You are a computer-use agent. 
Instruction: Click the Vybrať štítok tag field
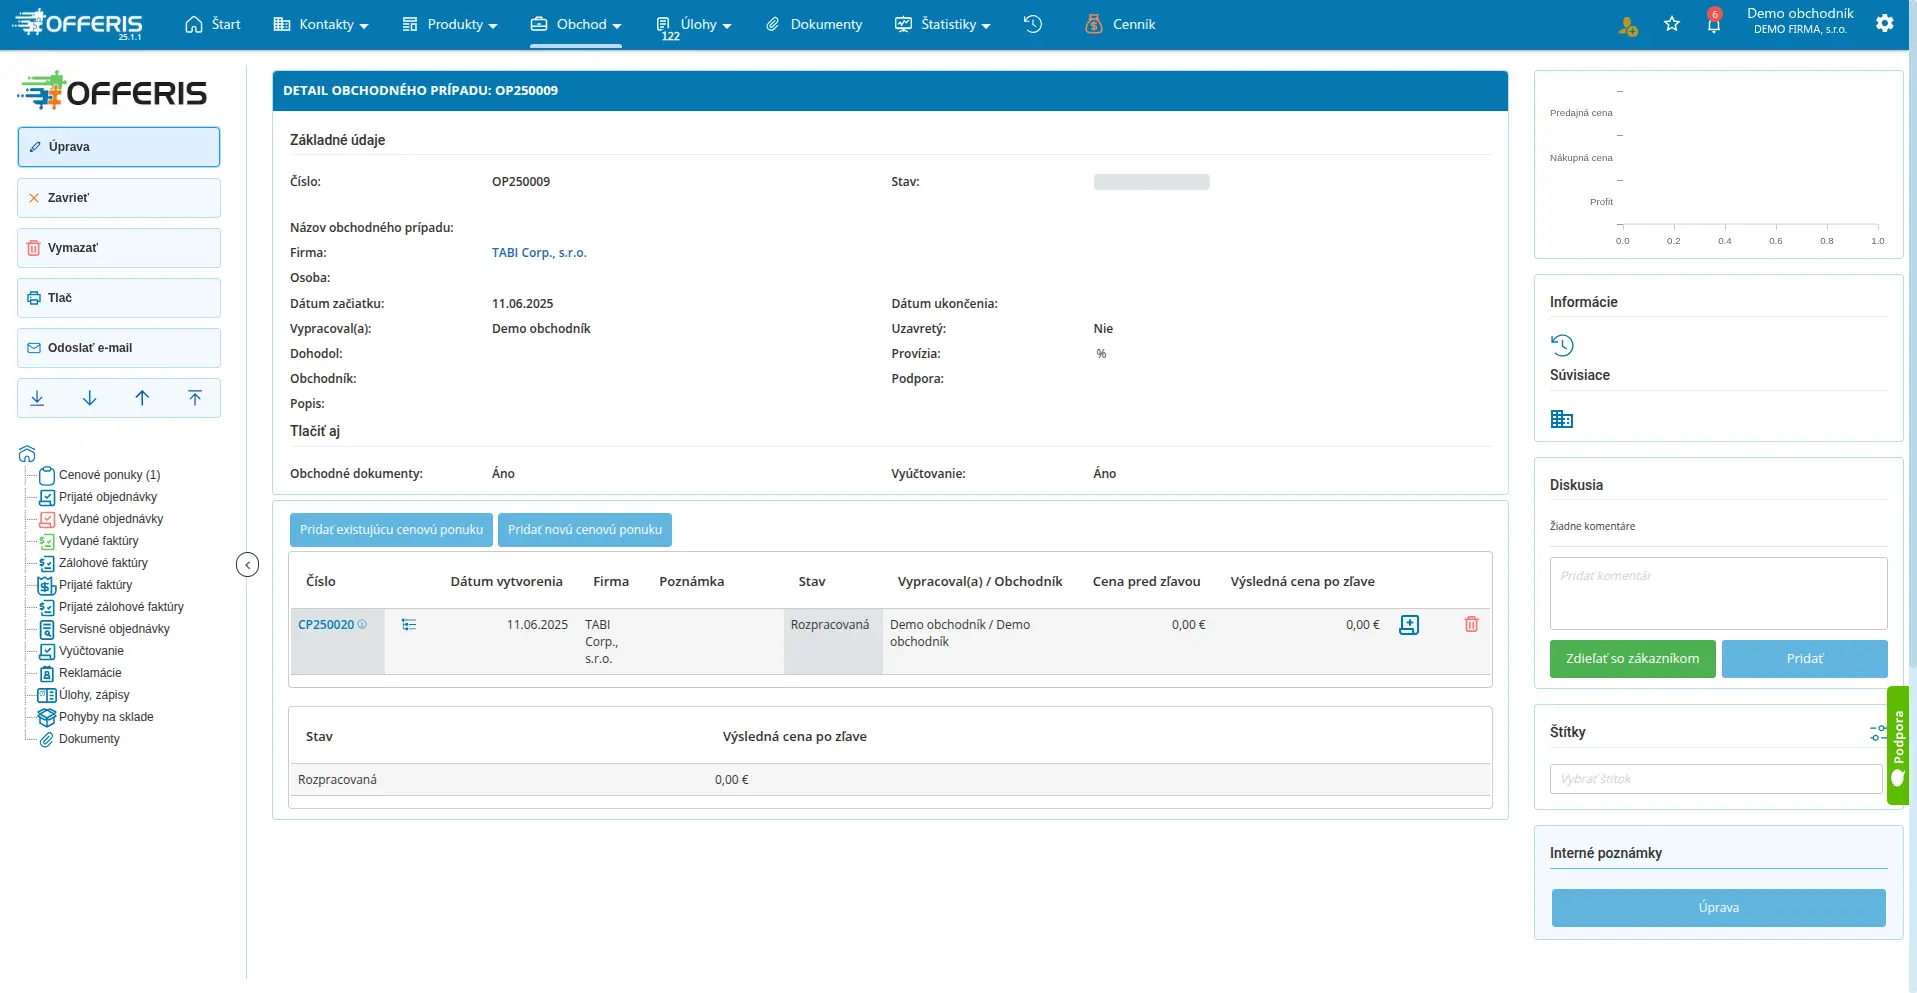point(1716,779)
